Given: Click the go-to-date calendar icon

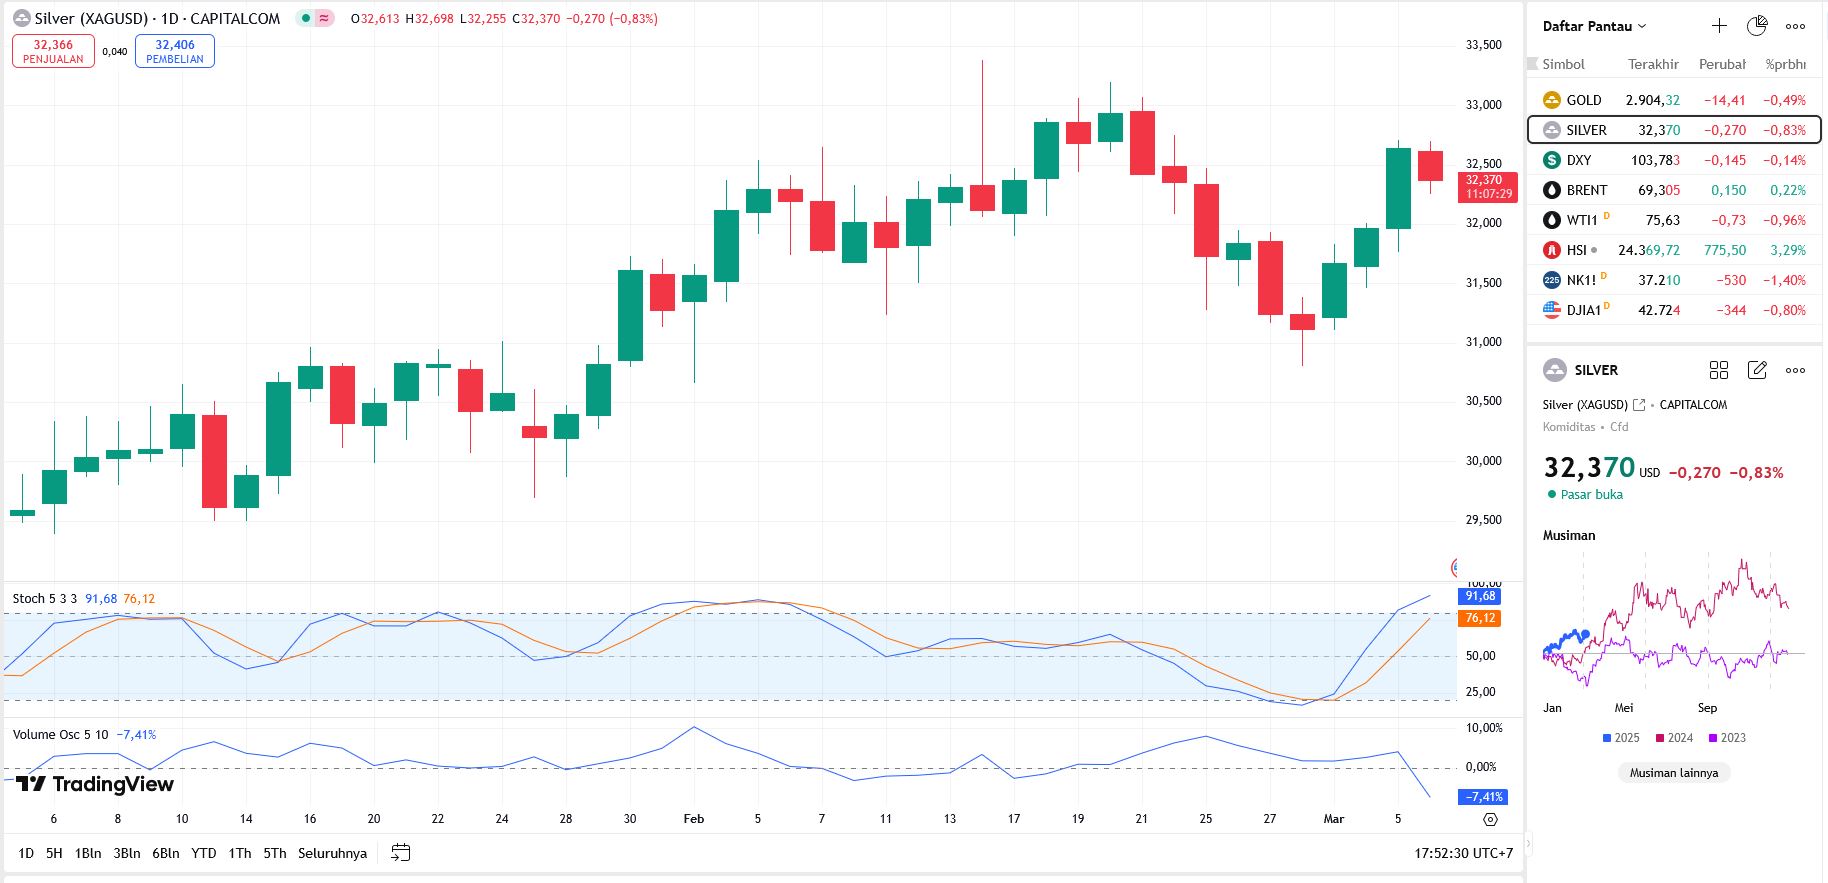Looking at the screenshot, I should tap(401, 853).
